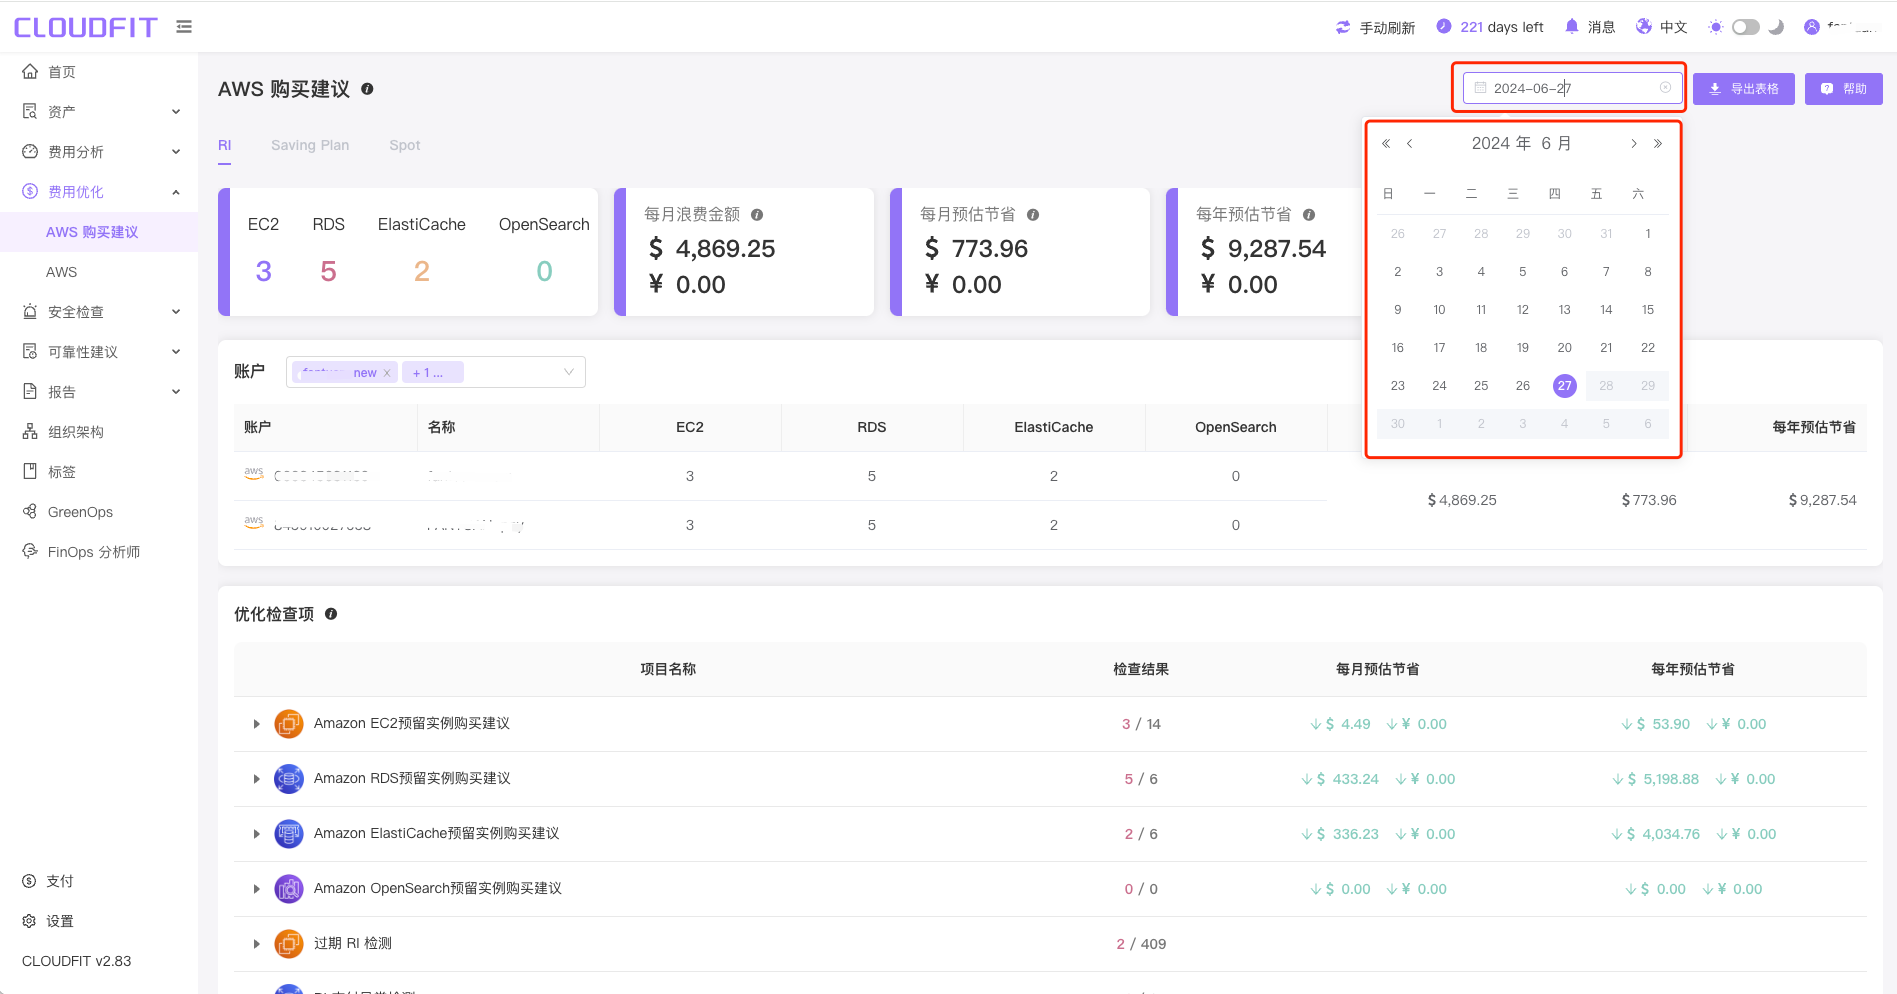Click the EC2 service icon

pos(289,724)
